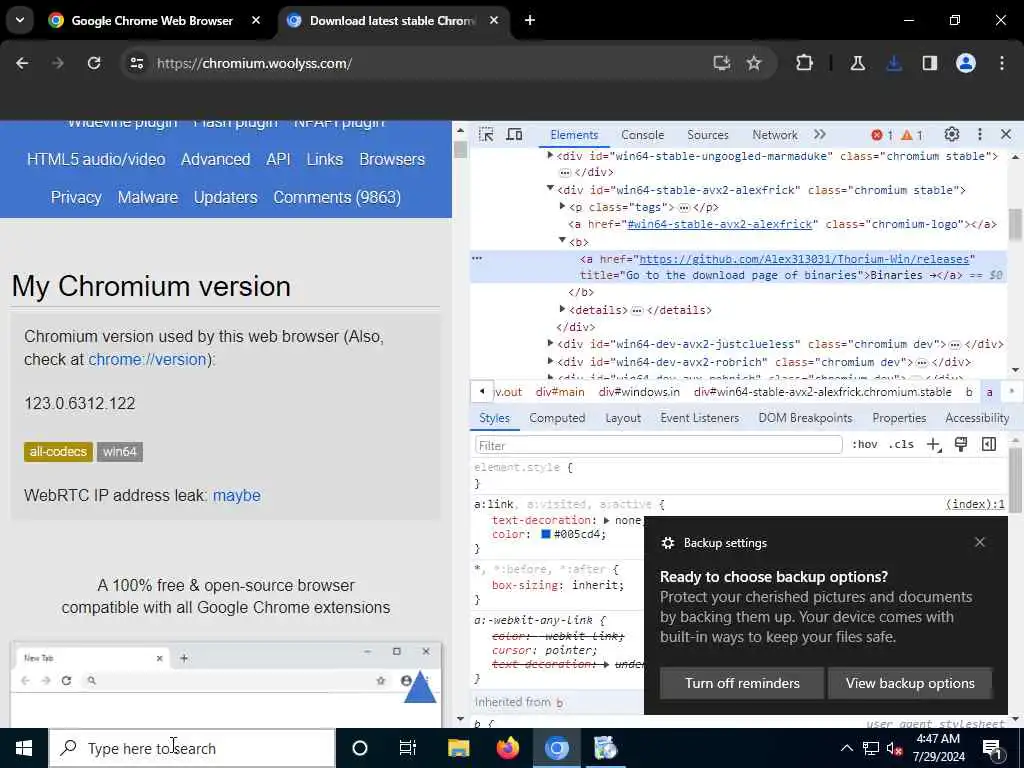Open the tab search dropdown arrow
The image size is (1024, 768).
20,20
